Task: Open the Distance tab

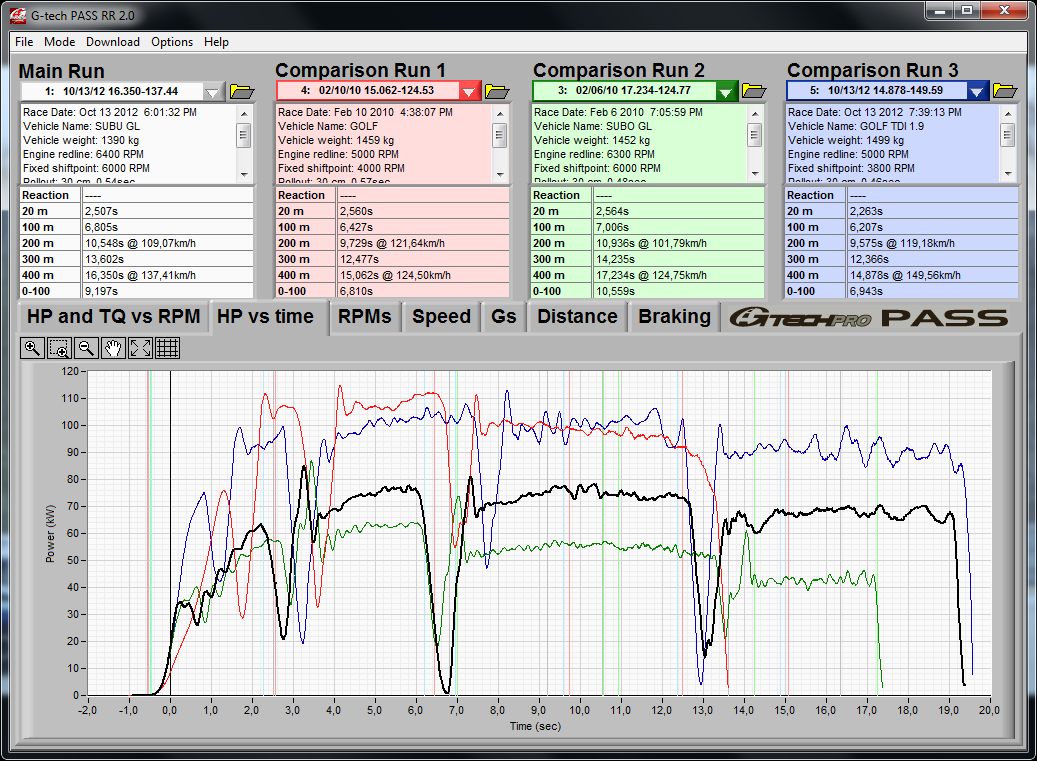Action: (x=577, y=317)
